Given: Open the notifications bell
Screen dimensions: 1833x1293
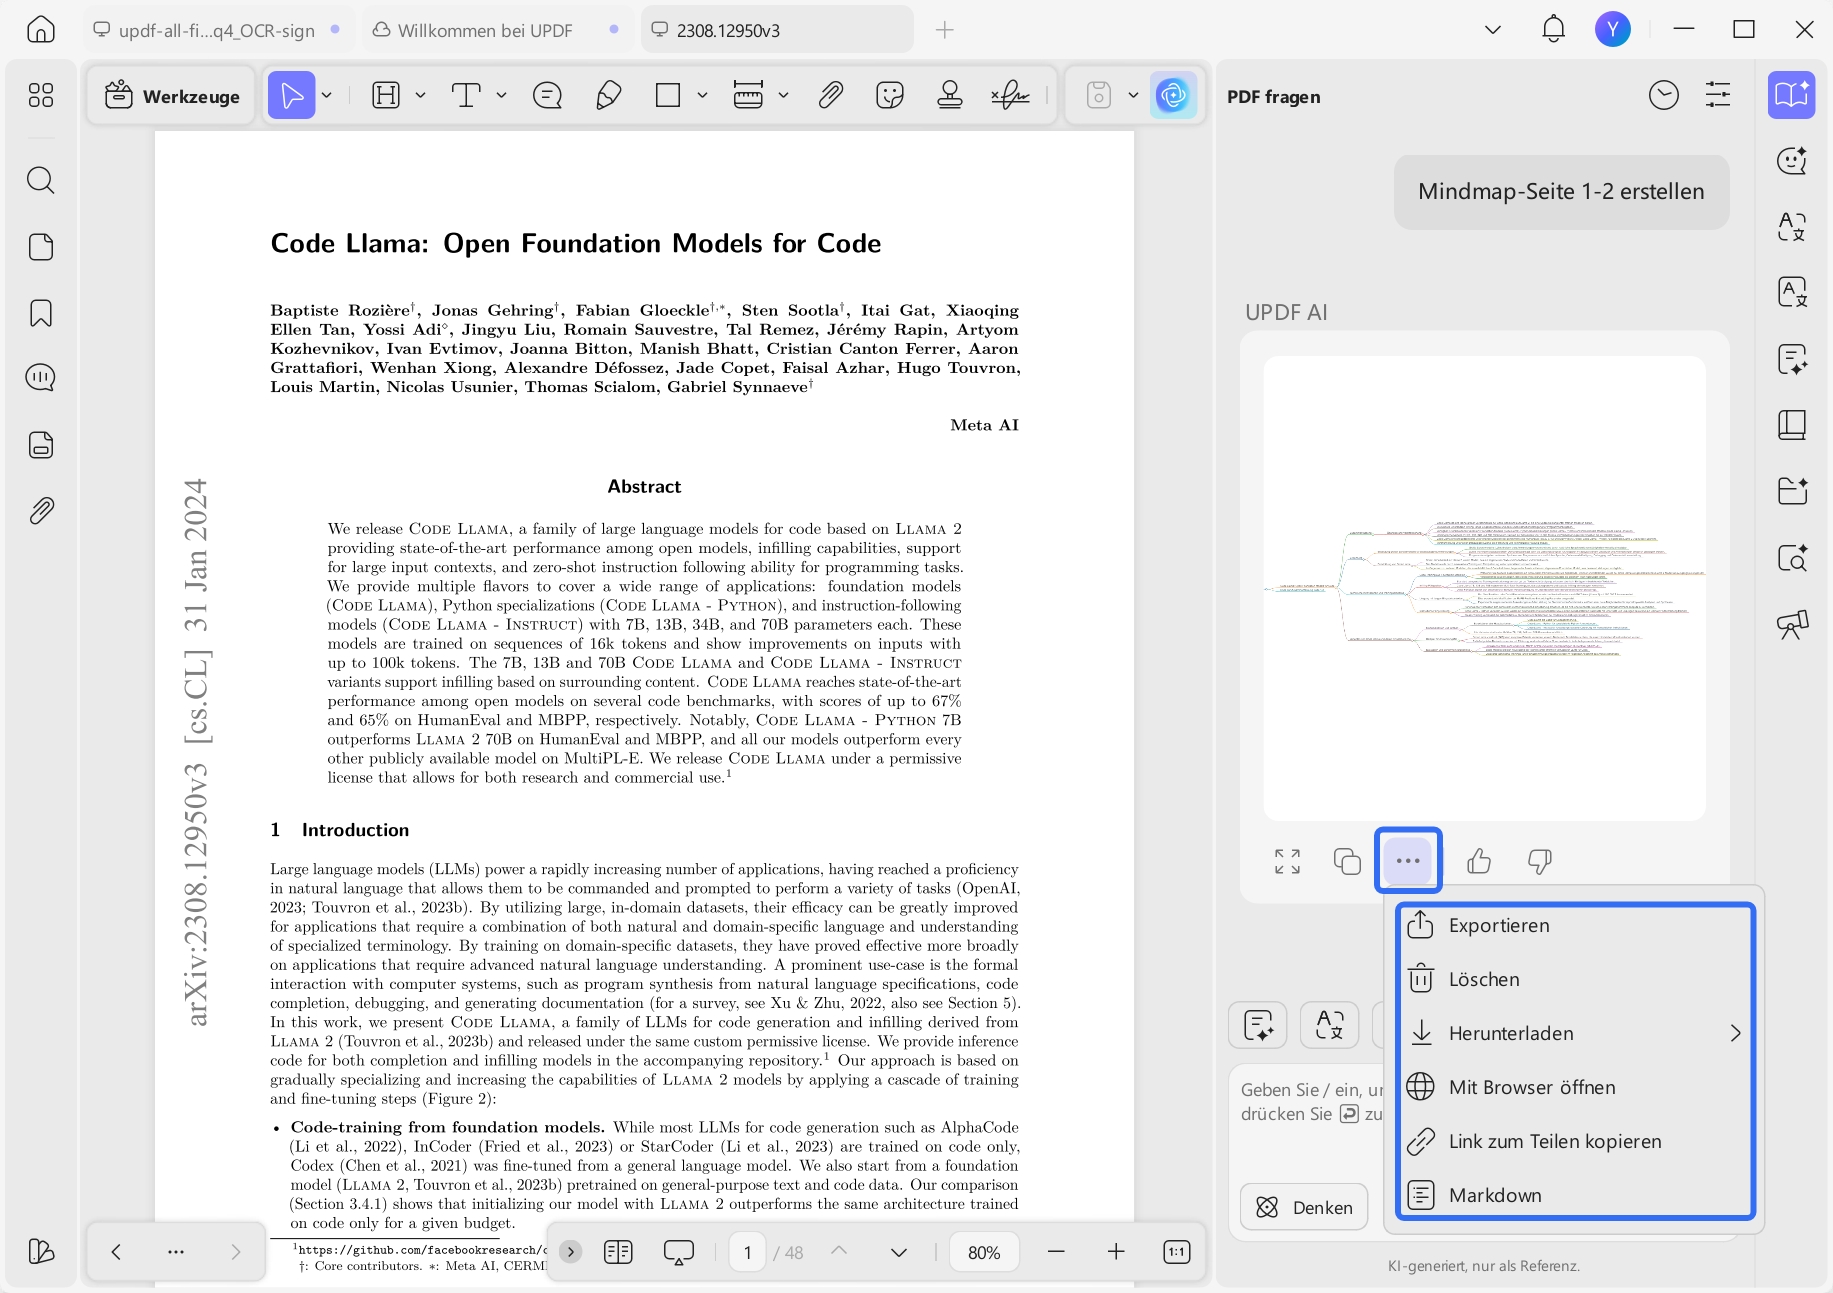Looking at the screenshot, I should pyautogui.click(x=1553, y=30).
